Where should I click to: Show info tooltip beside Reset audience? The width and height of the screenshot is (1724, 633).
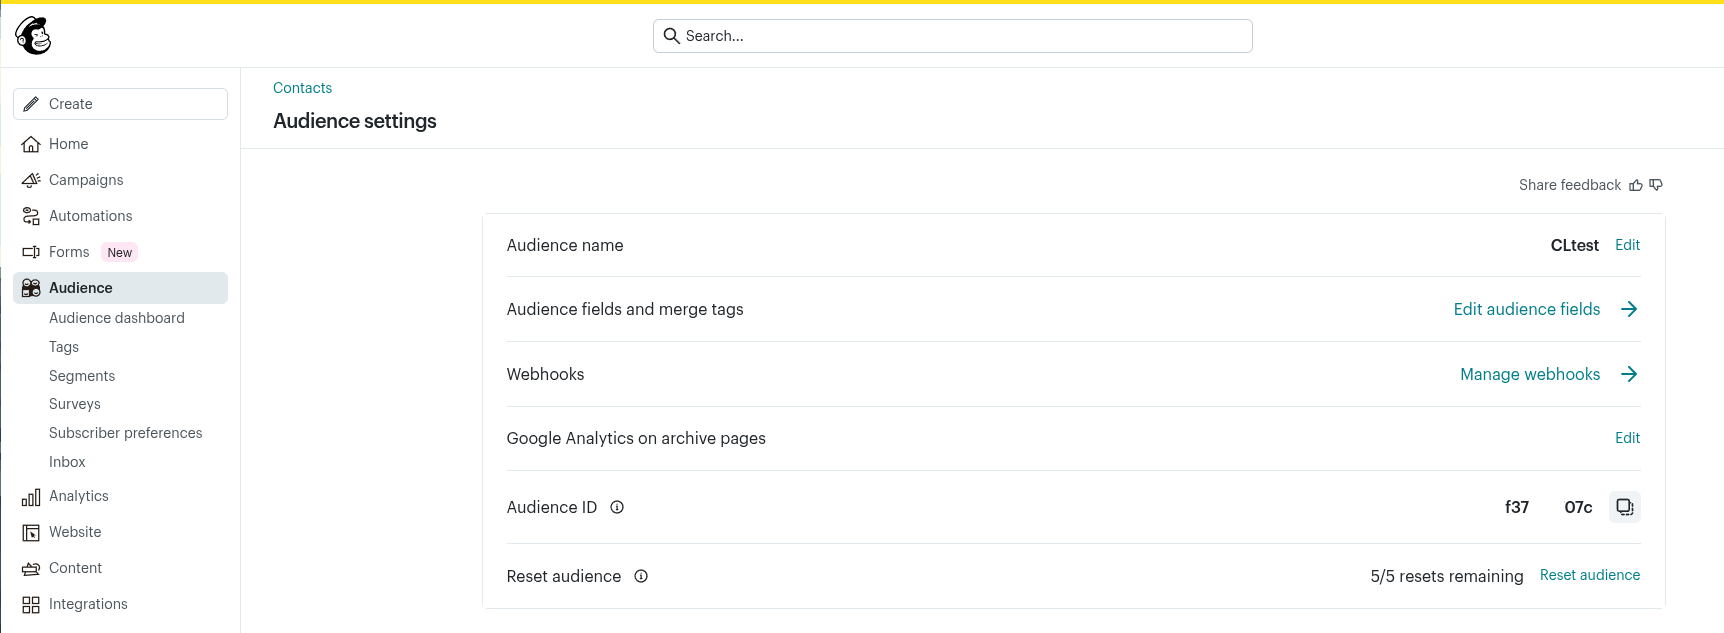click(x=641, y=576)
